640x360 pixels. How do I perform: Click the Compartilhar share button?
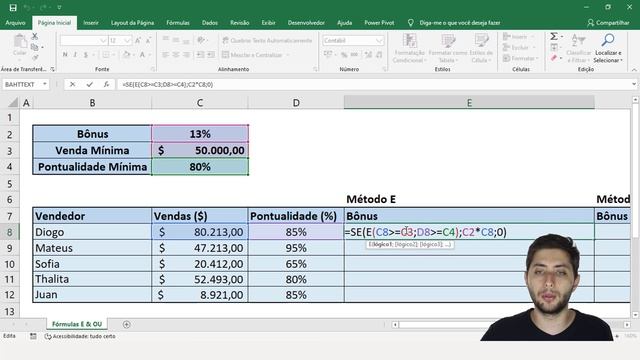(608, 23)
